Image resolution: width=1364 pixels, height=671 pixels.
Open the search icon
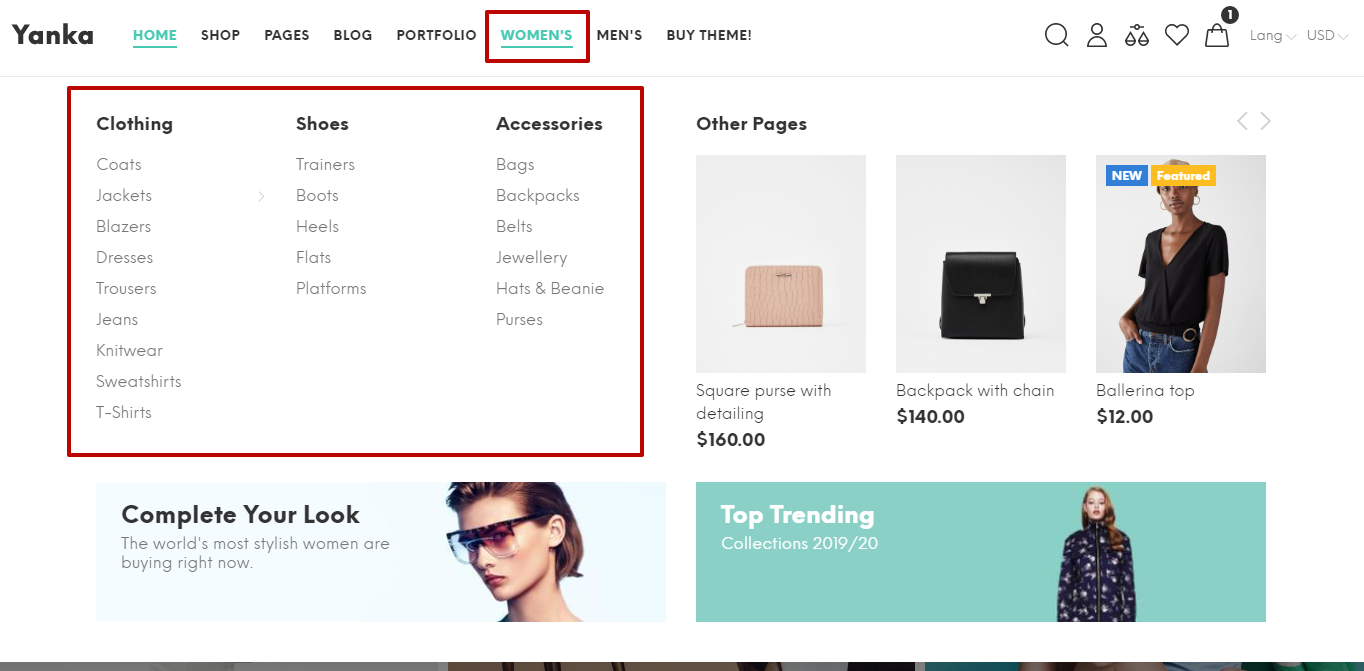(1056, 35)
